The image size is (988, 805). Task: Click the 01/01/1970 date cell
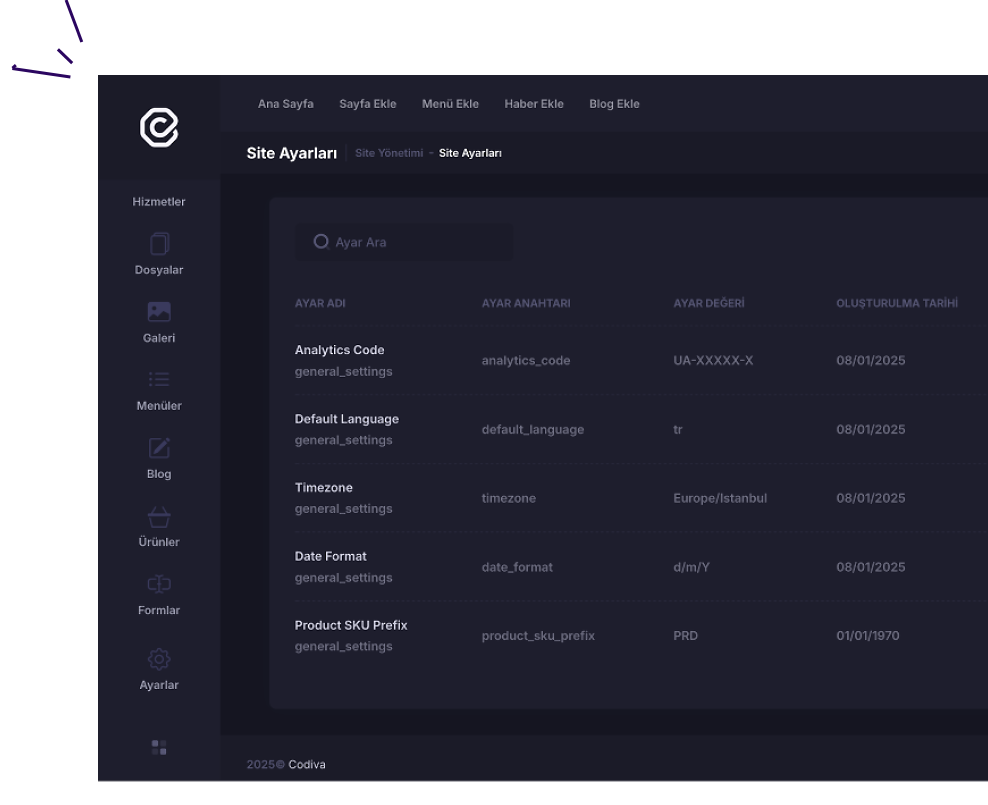(x=868, y=636)
